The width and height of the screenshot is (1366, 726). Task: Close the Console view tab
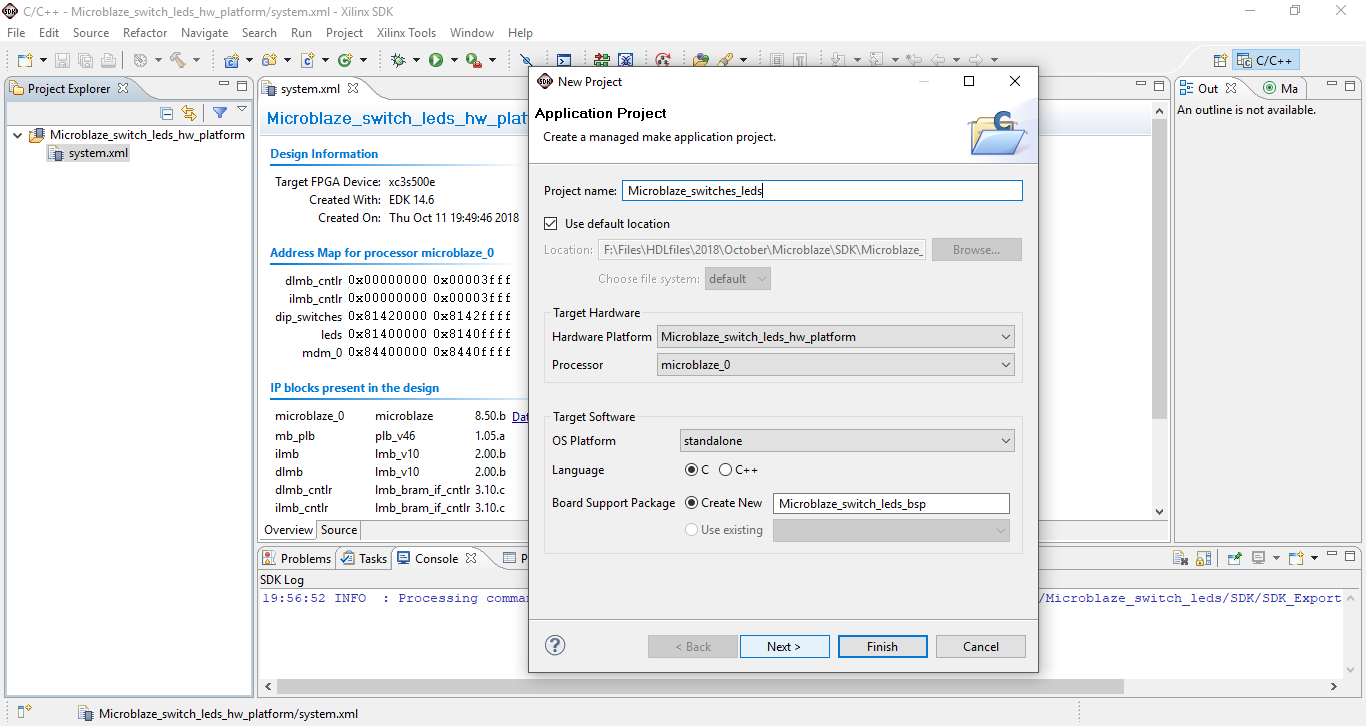(471, 558)
